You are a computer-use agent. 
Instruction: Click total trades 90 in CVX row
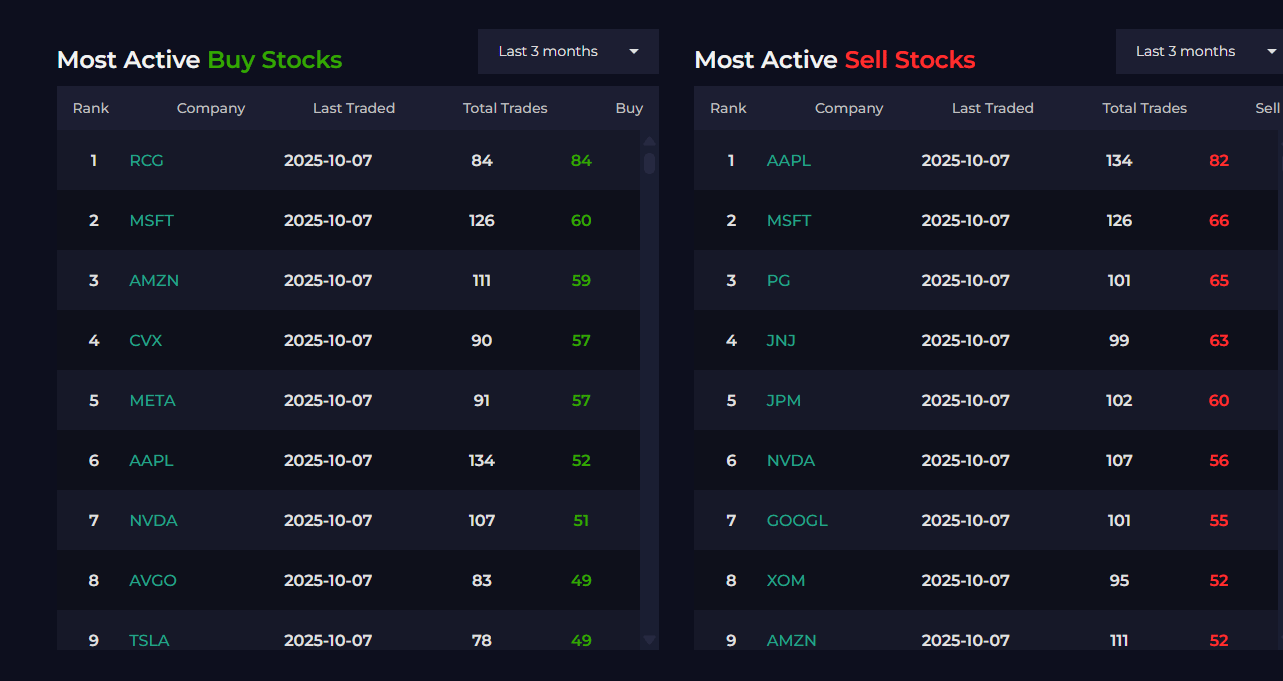[x=482, y=340]
